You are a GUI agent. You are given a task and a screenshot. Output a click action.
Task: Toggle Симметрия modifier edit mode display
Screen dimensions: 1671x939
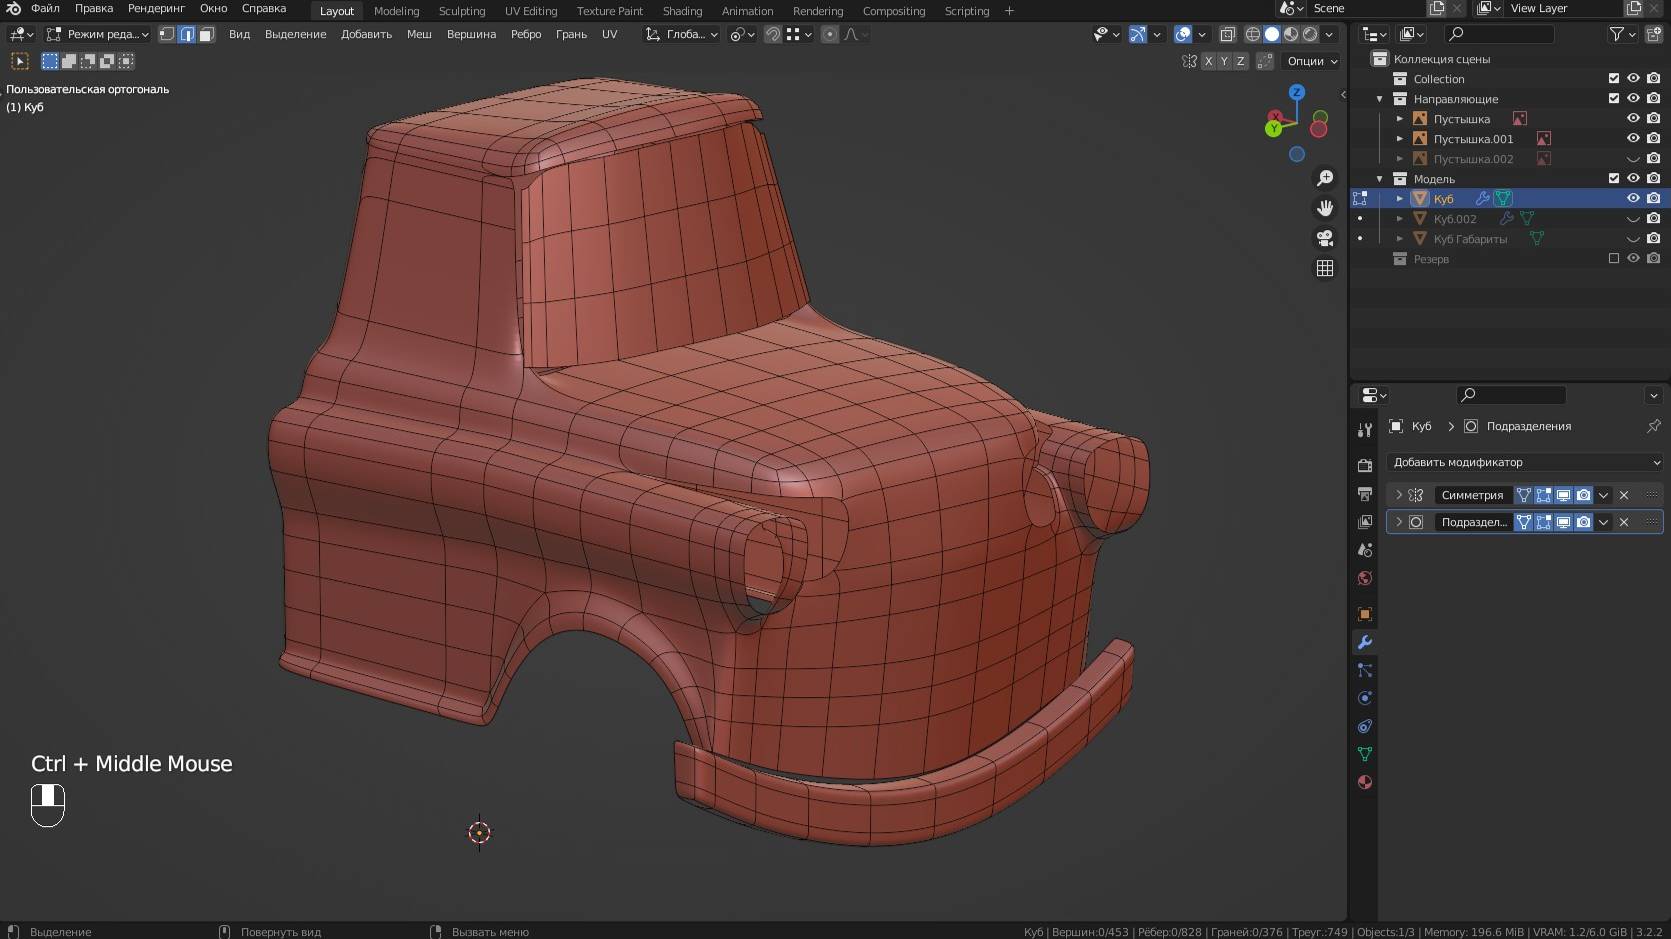1543,495
